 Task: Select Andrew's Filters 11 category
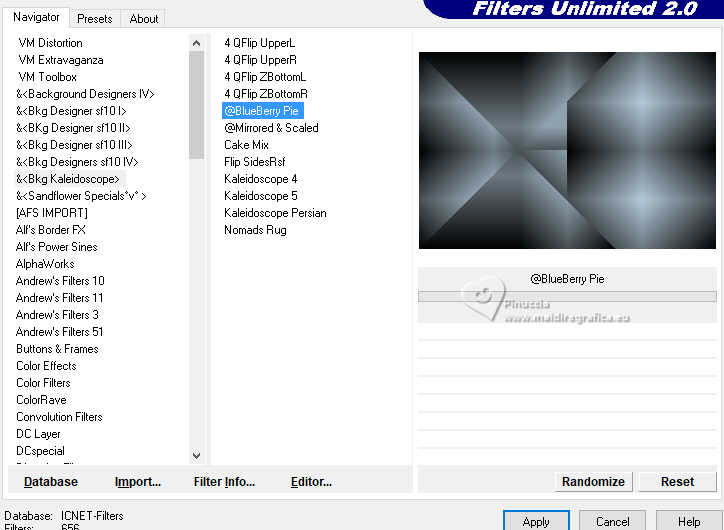(59, 298)
